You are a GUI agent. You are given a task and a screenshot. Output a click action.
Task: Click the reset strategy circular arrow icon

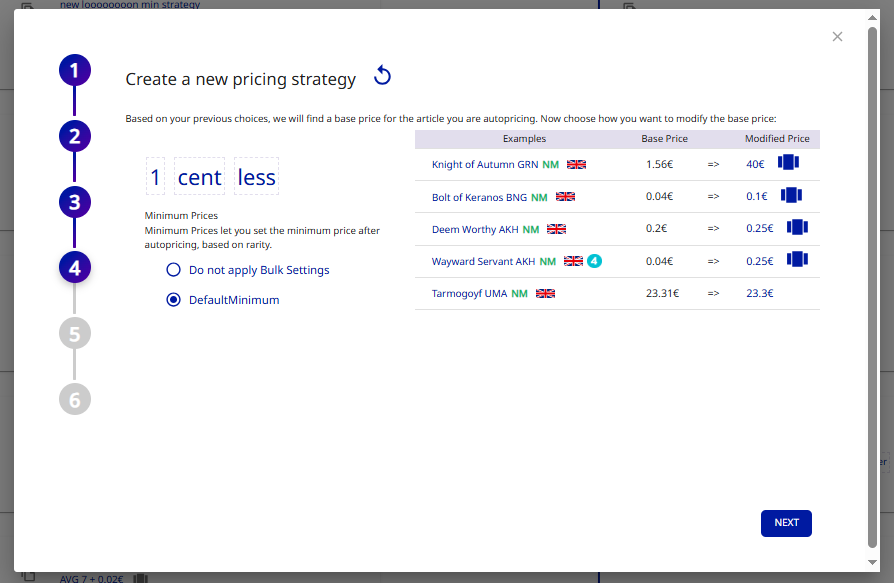pos(383,75)
